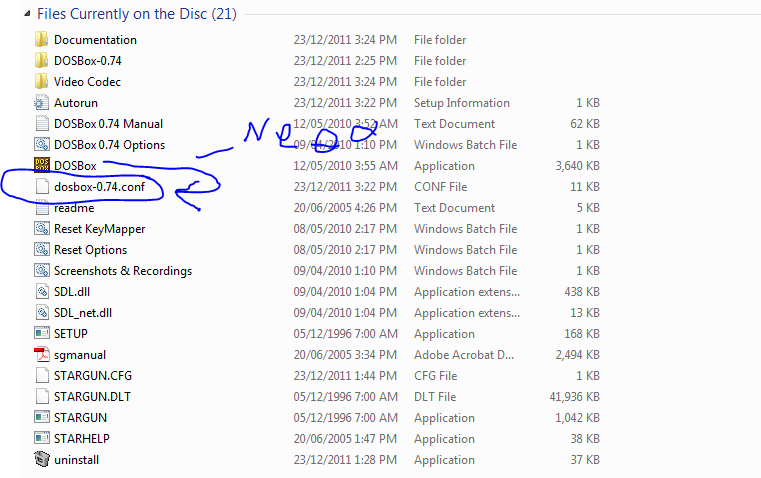
Task: Select the SETUP application icon
Action: pos(41,334)
